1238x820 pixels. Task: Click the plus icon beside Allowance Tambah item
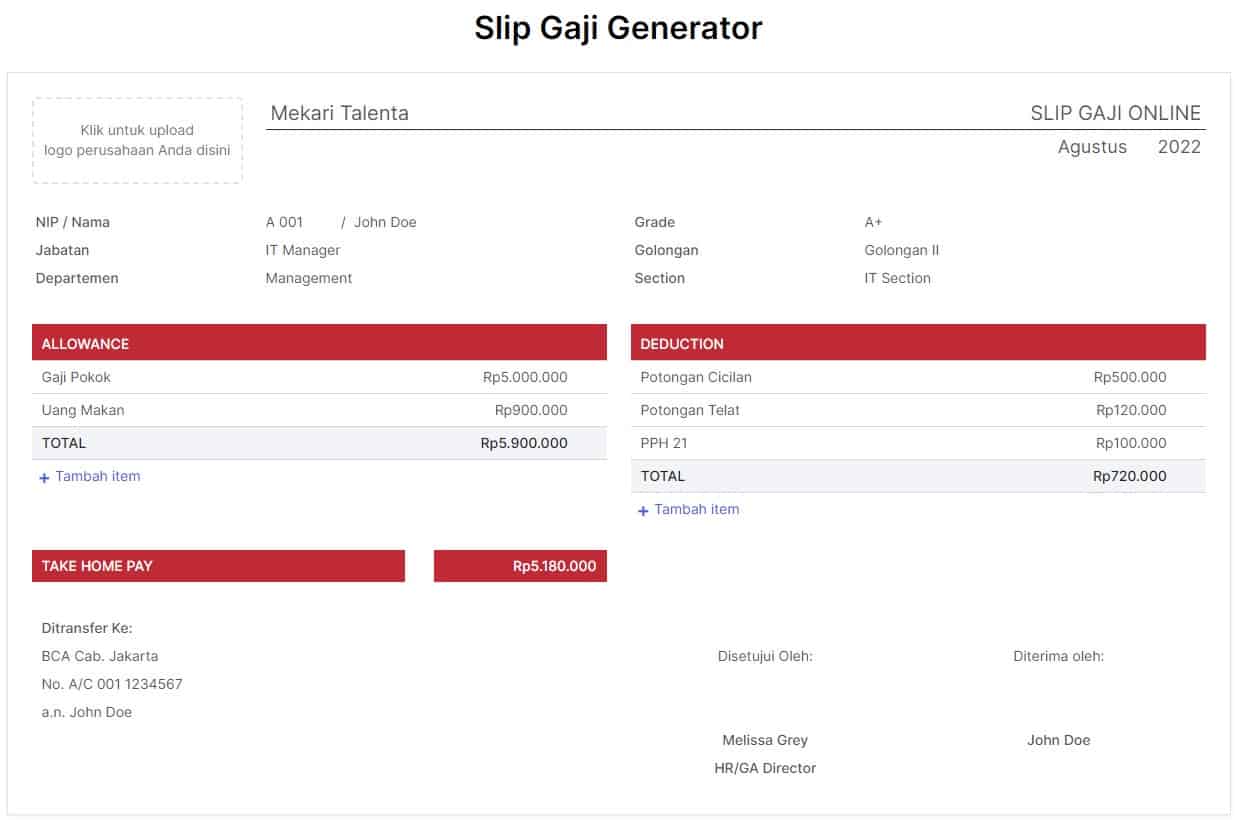(x=44, y=478)
